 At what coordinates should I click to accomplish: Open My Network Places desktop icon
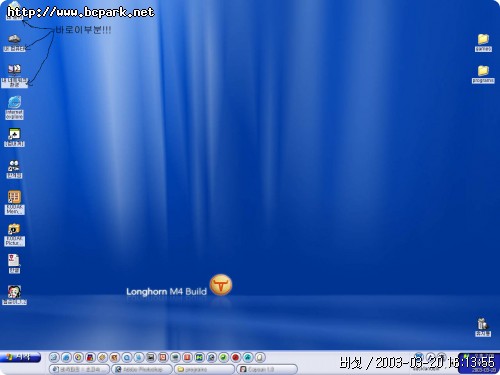click(x=14, y=76)
